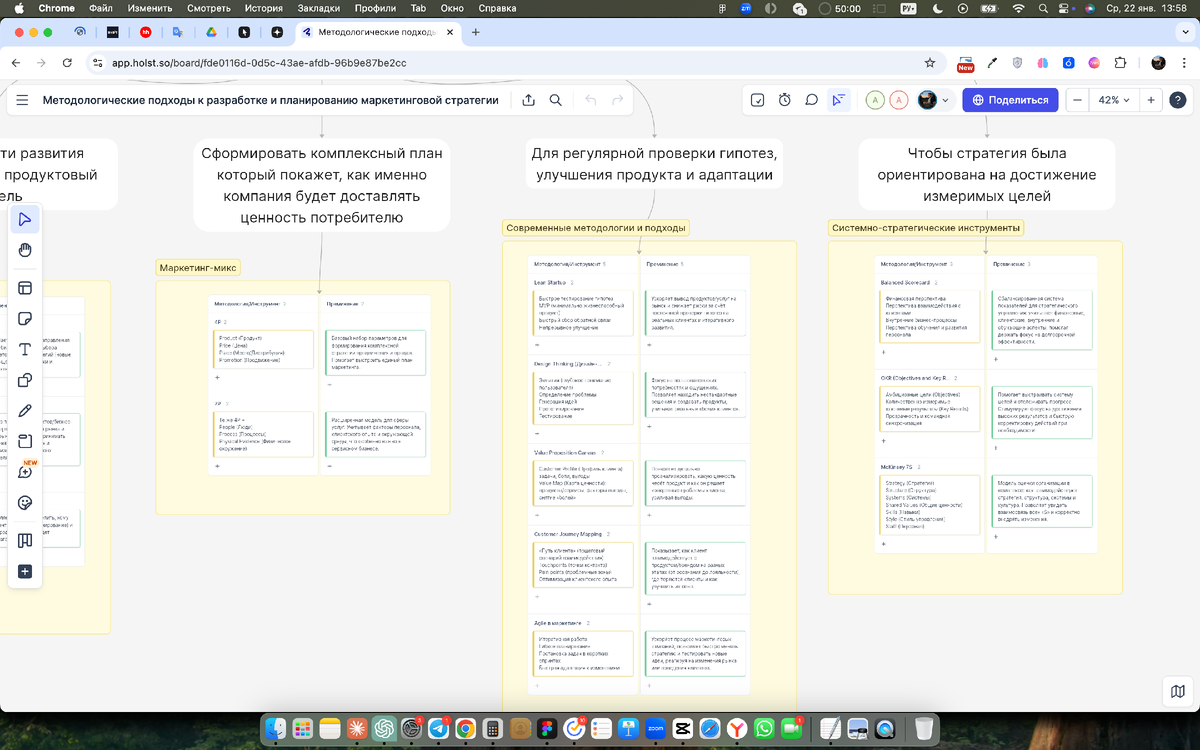Select the Системно-стратегические инструменты label

(x=926, y=228)
